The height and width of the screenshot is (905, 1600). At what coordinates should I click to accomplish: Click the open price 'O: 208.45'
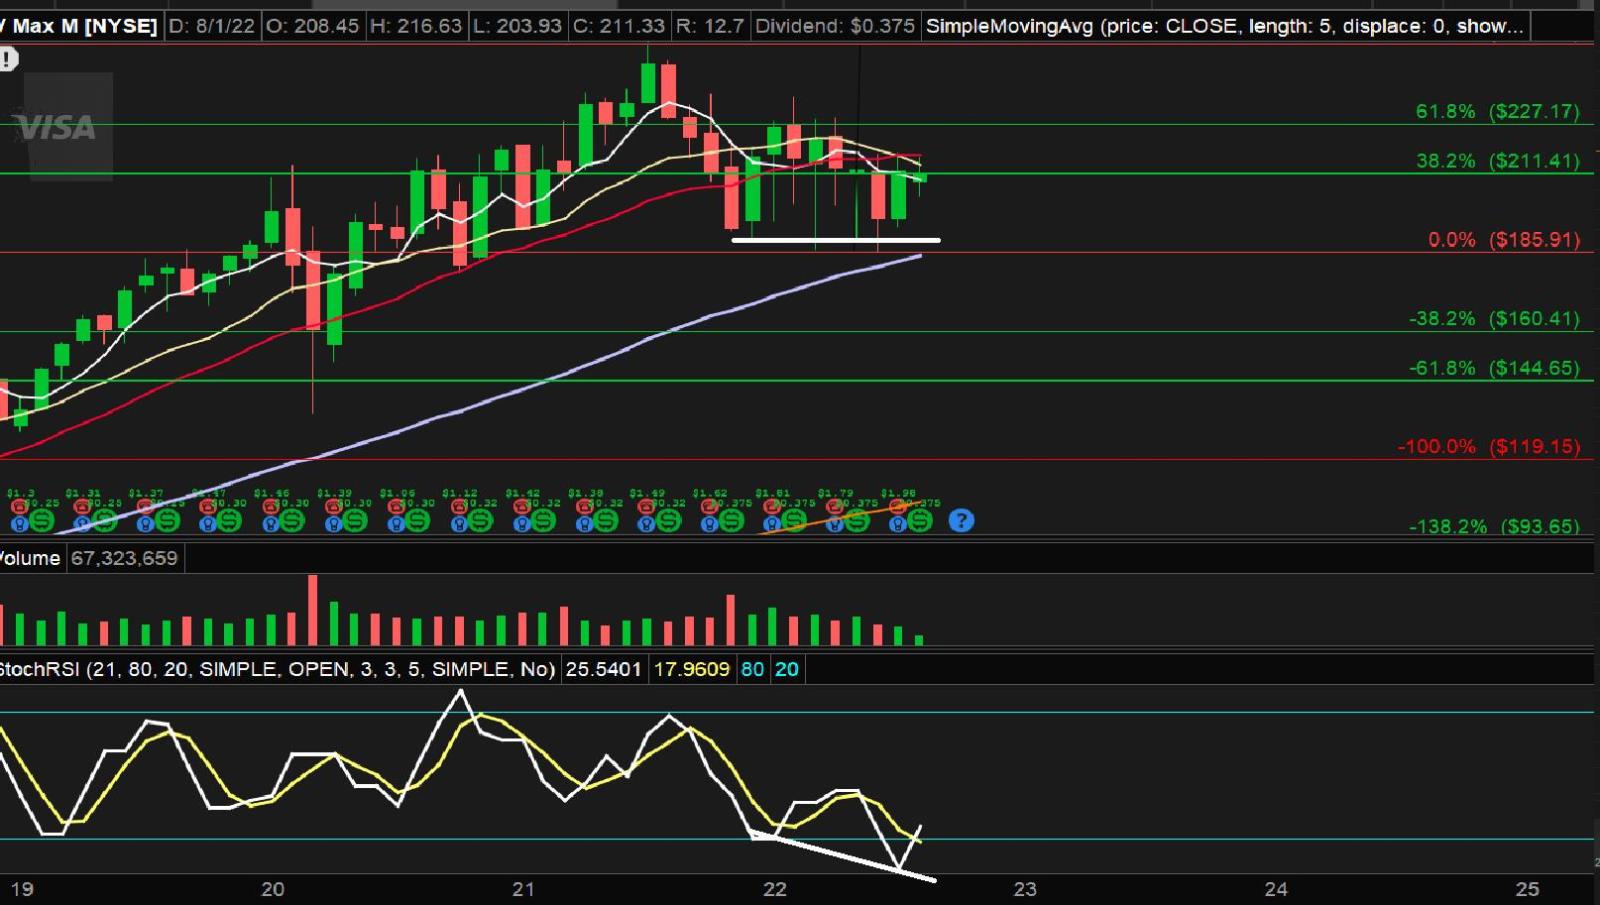[312, 26]
